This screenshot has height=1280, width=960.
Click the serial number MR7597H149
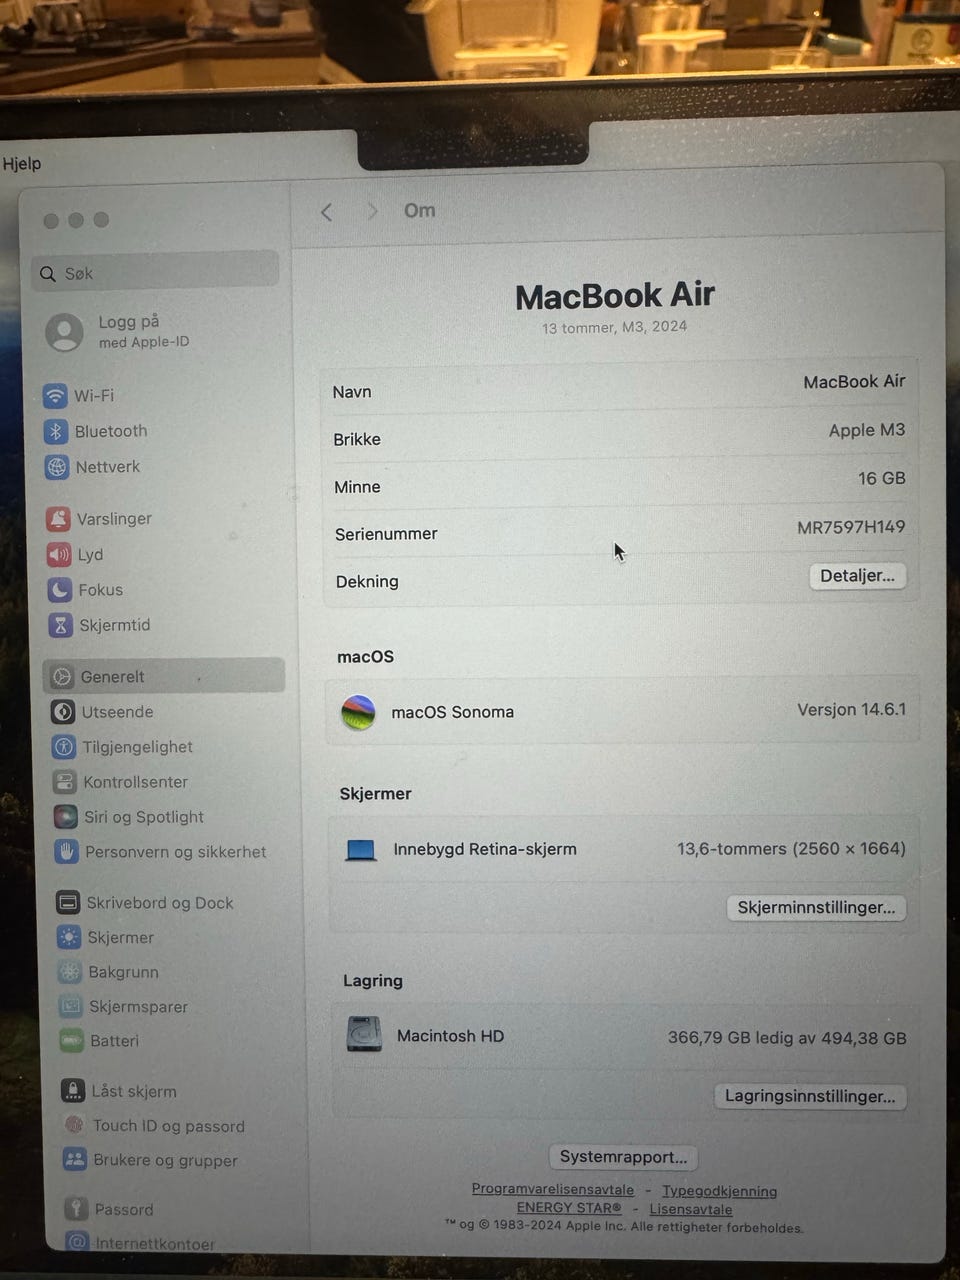click(851, 527)
